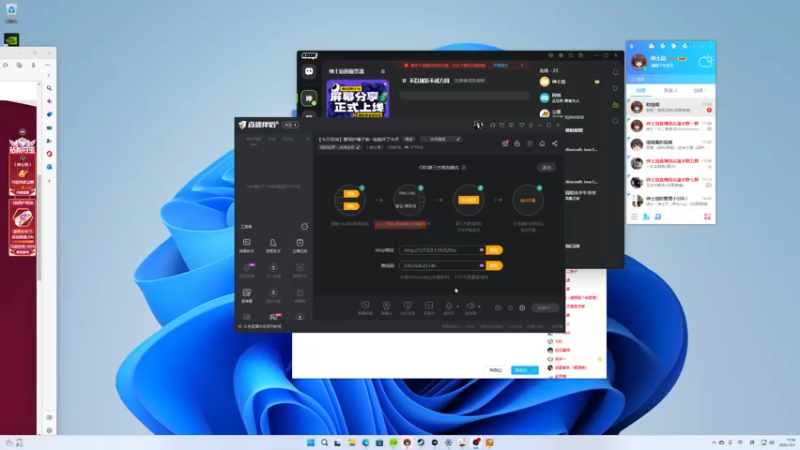Edit the stream title pencil icon
This screenshot has height=450, width=800.
(x=458, y=139)
